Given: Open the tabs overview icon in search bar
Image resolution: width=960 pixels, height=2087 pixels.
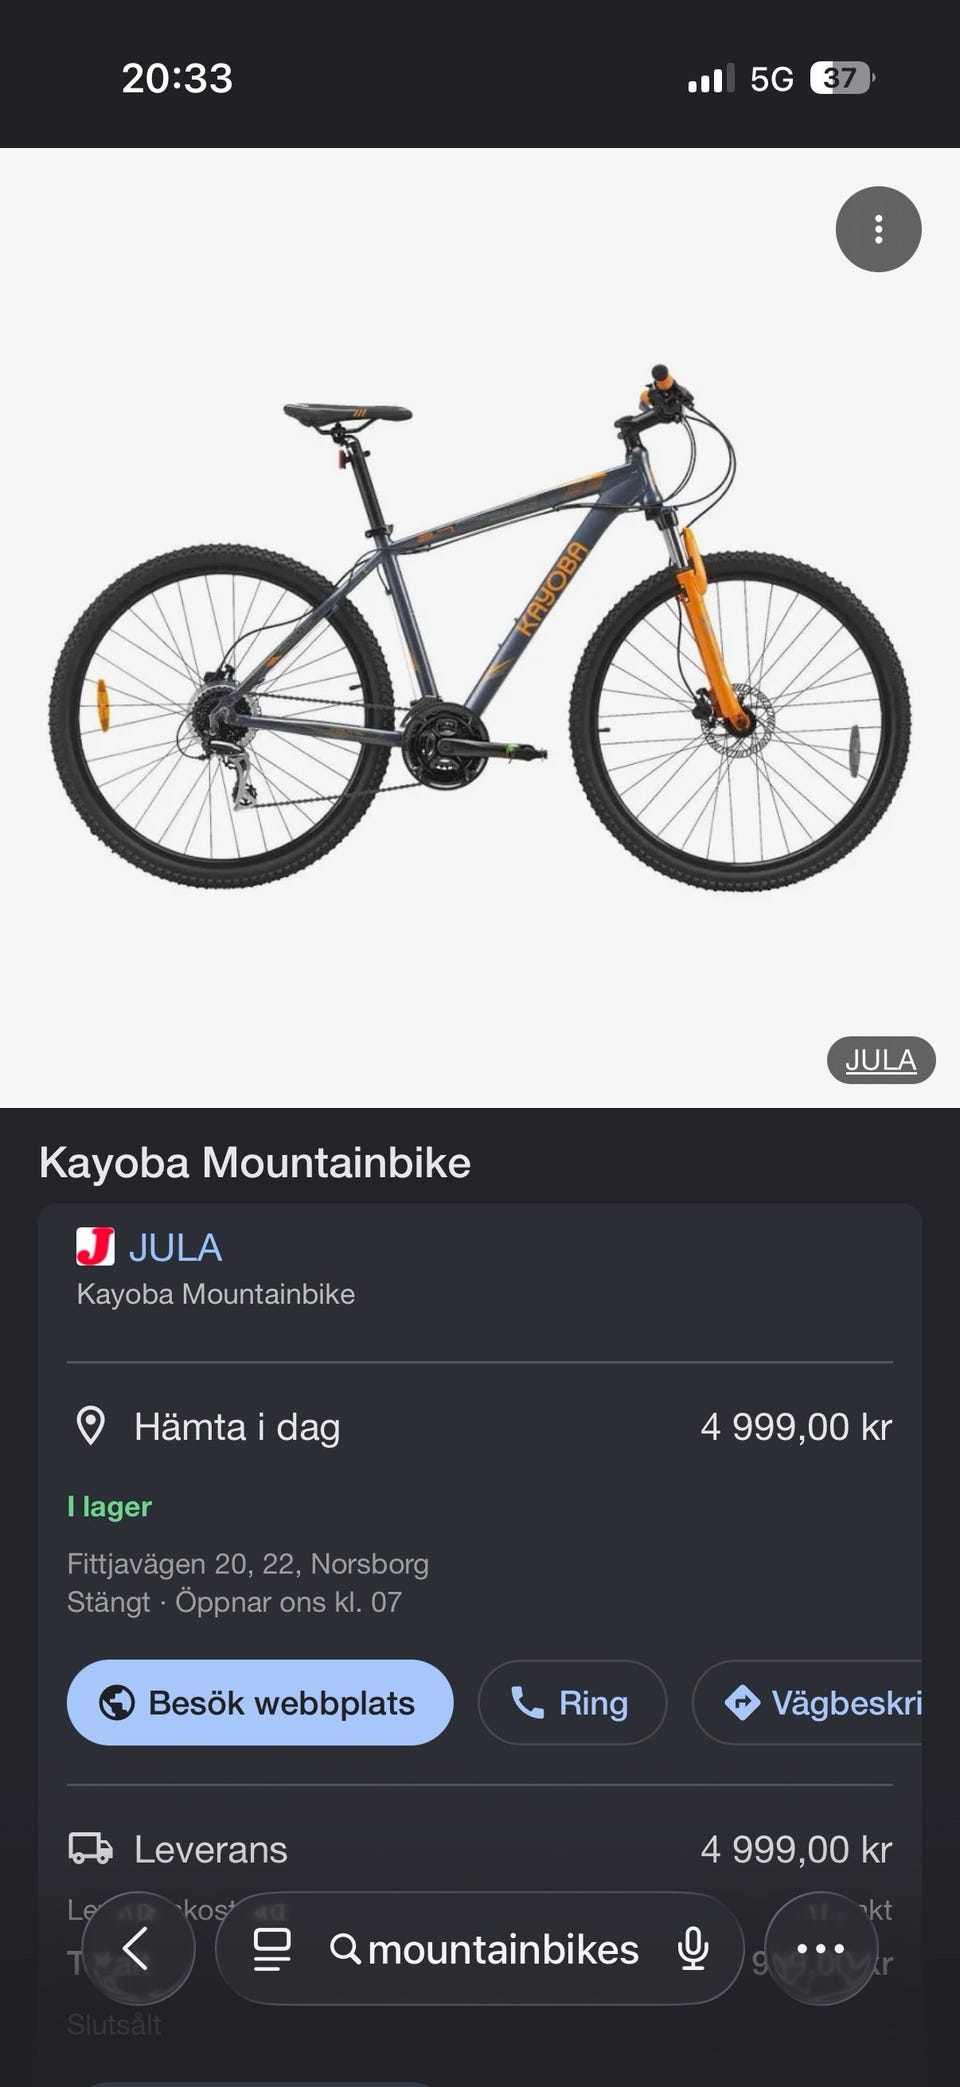Looking at the screenshot, I should (x=271, y=1949).
